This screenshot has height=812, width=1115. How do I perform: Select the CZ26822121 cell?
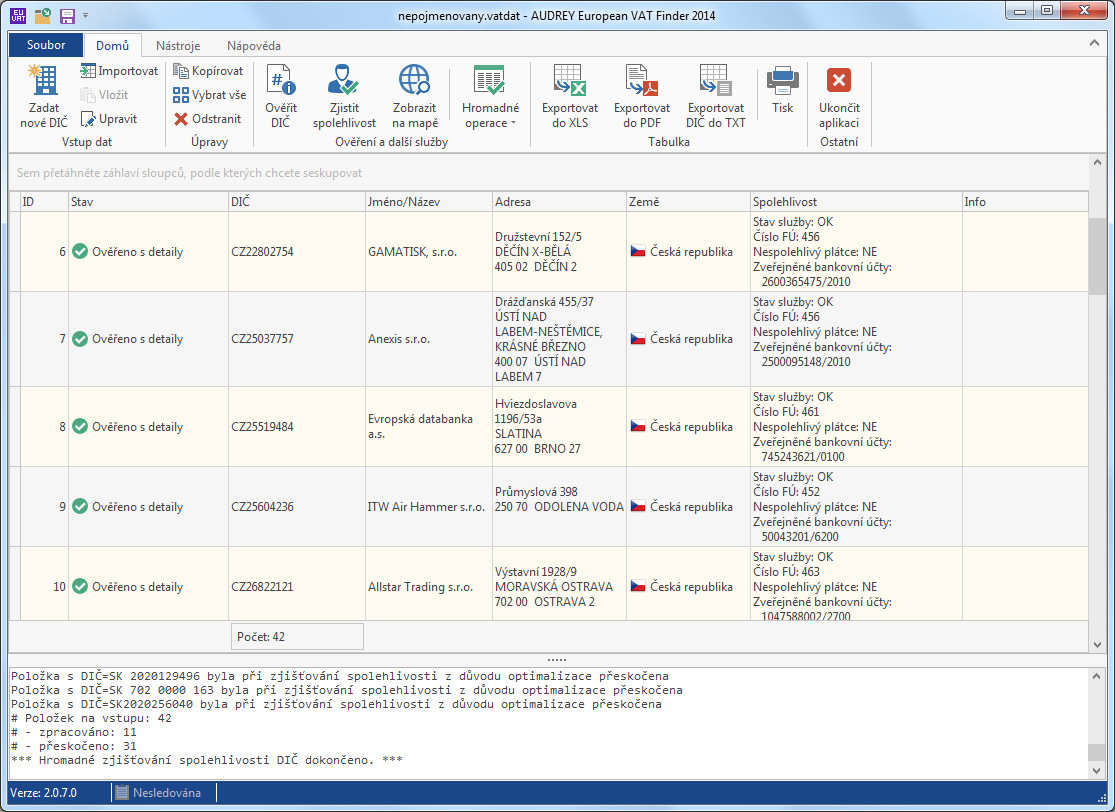(x=297, y=584)
